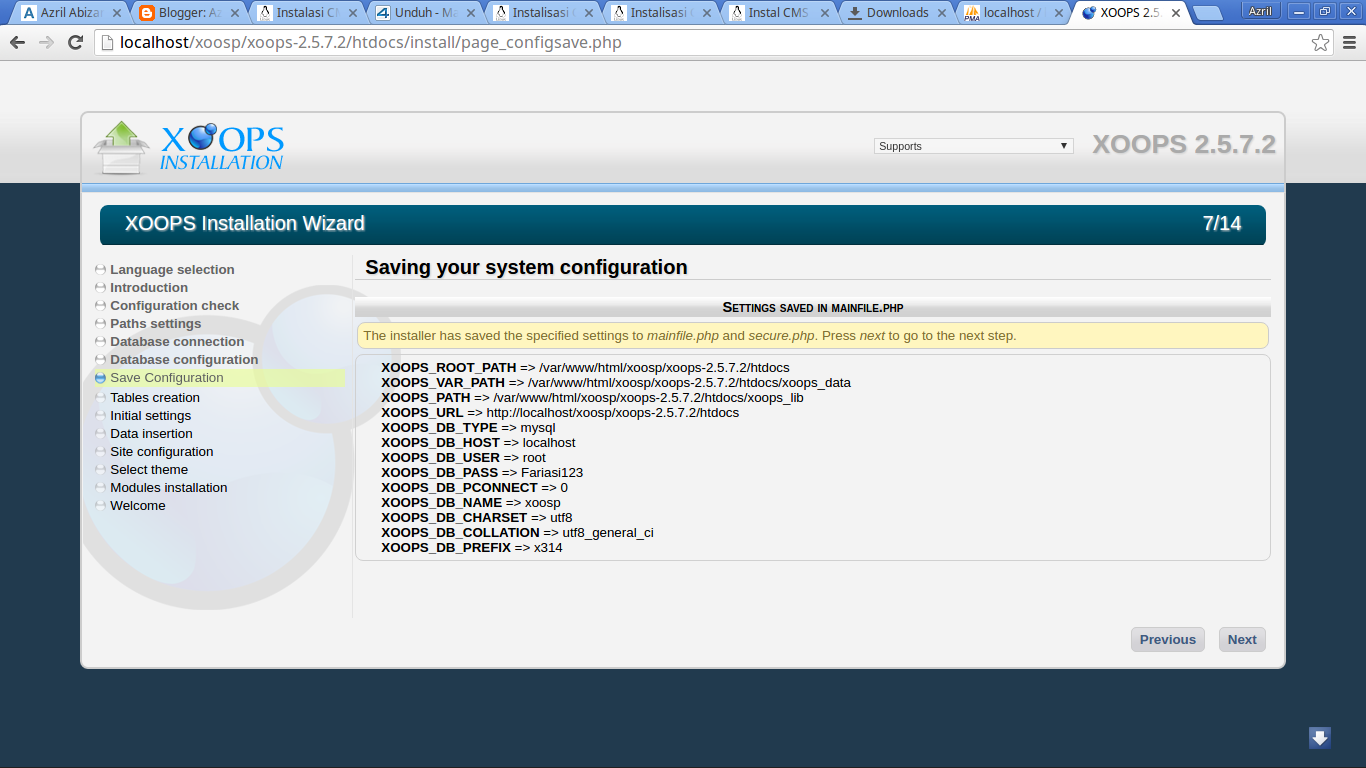1366x768 pixels.
Task: Click the Select theme step
Action: click(x=149, y=470)
